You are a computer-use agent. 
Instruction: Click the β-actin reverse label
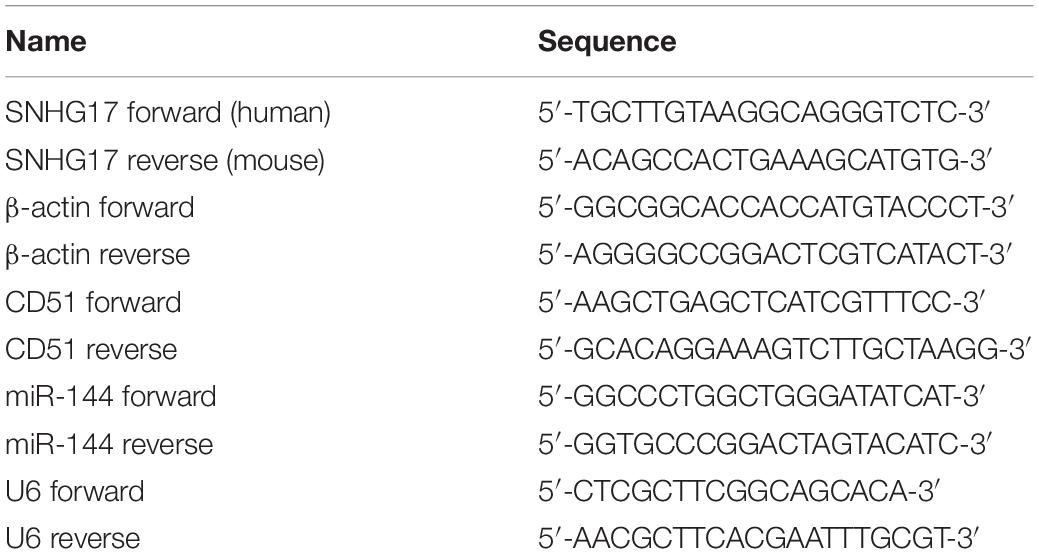97,255
